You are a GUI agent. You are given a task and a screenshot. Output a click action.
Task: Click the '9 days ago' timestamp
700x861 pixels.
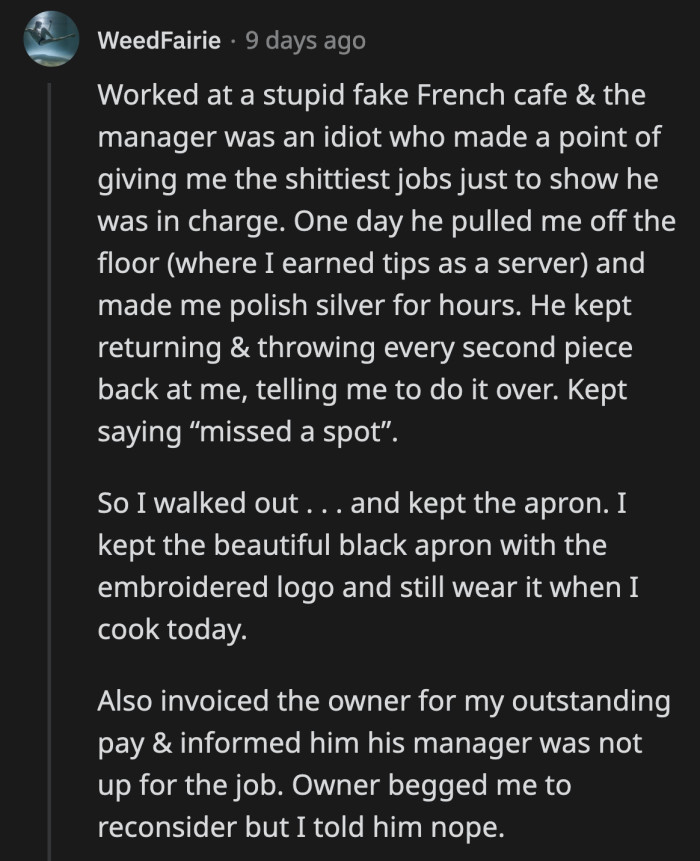click(x=304, y=41)
